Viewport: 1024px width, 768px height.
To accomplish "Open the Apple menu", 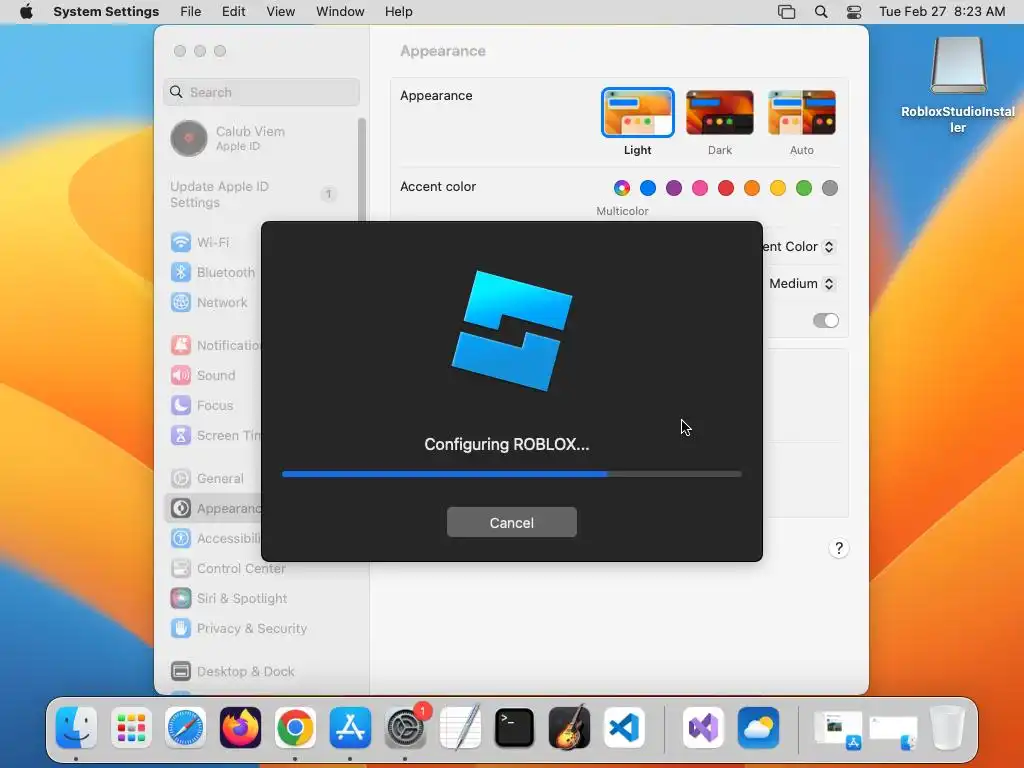I will click(26, 12).
